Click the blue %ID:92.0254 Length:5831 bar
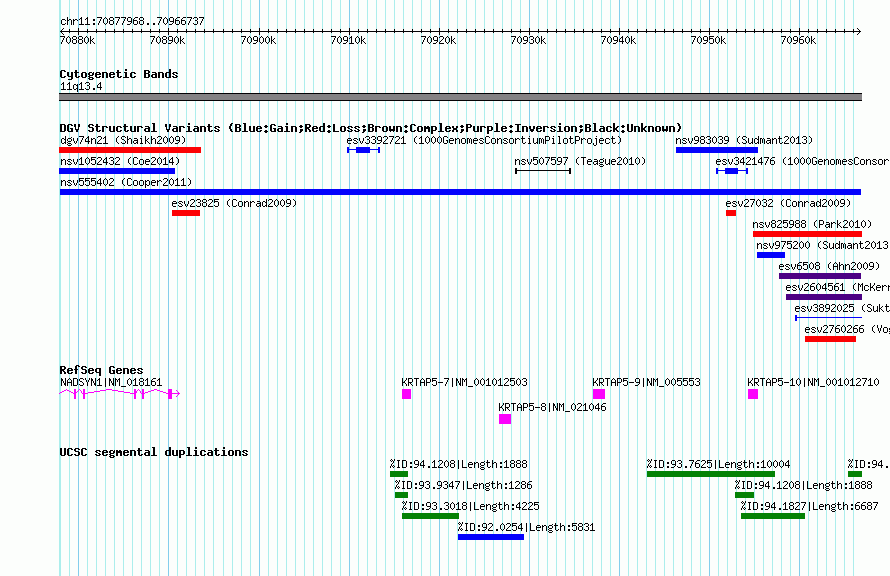The height and width of the screenshot is (576, 890). 491,537
